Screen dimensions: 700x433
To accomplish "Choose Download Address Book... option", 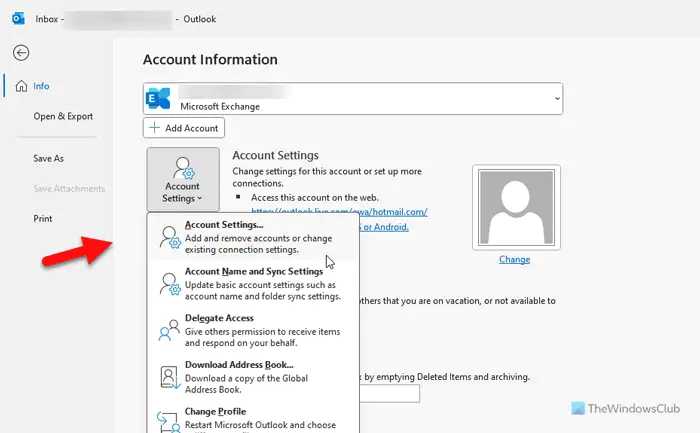I will tap(254, 377).
